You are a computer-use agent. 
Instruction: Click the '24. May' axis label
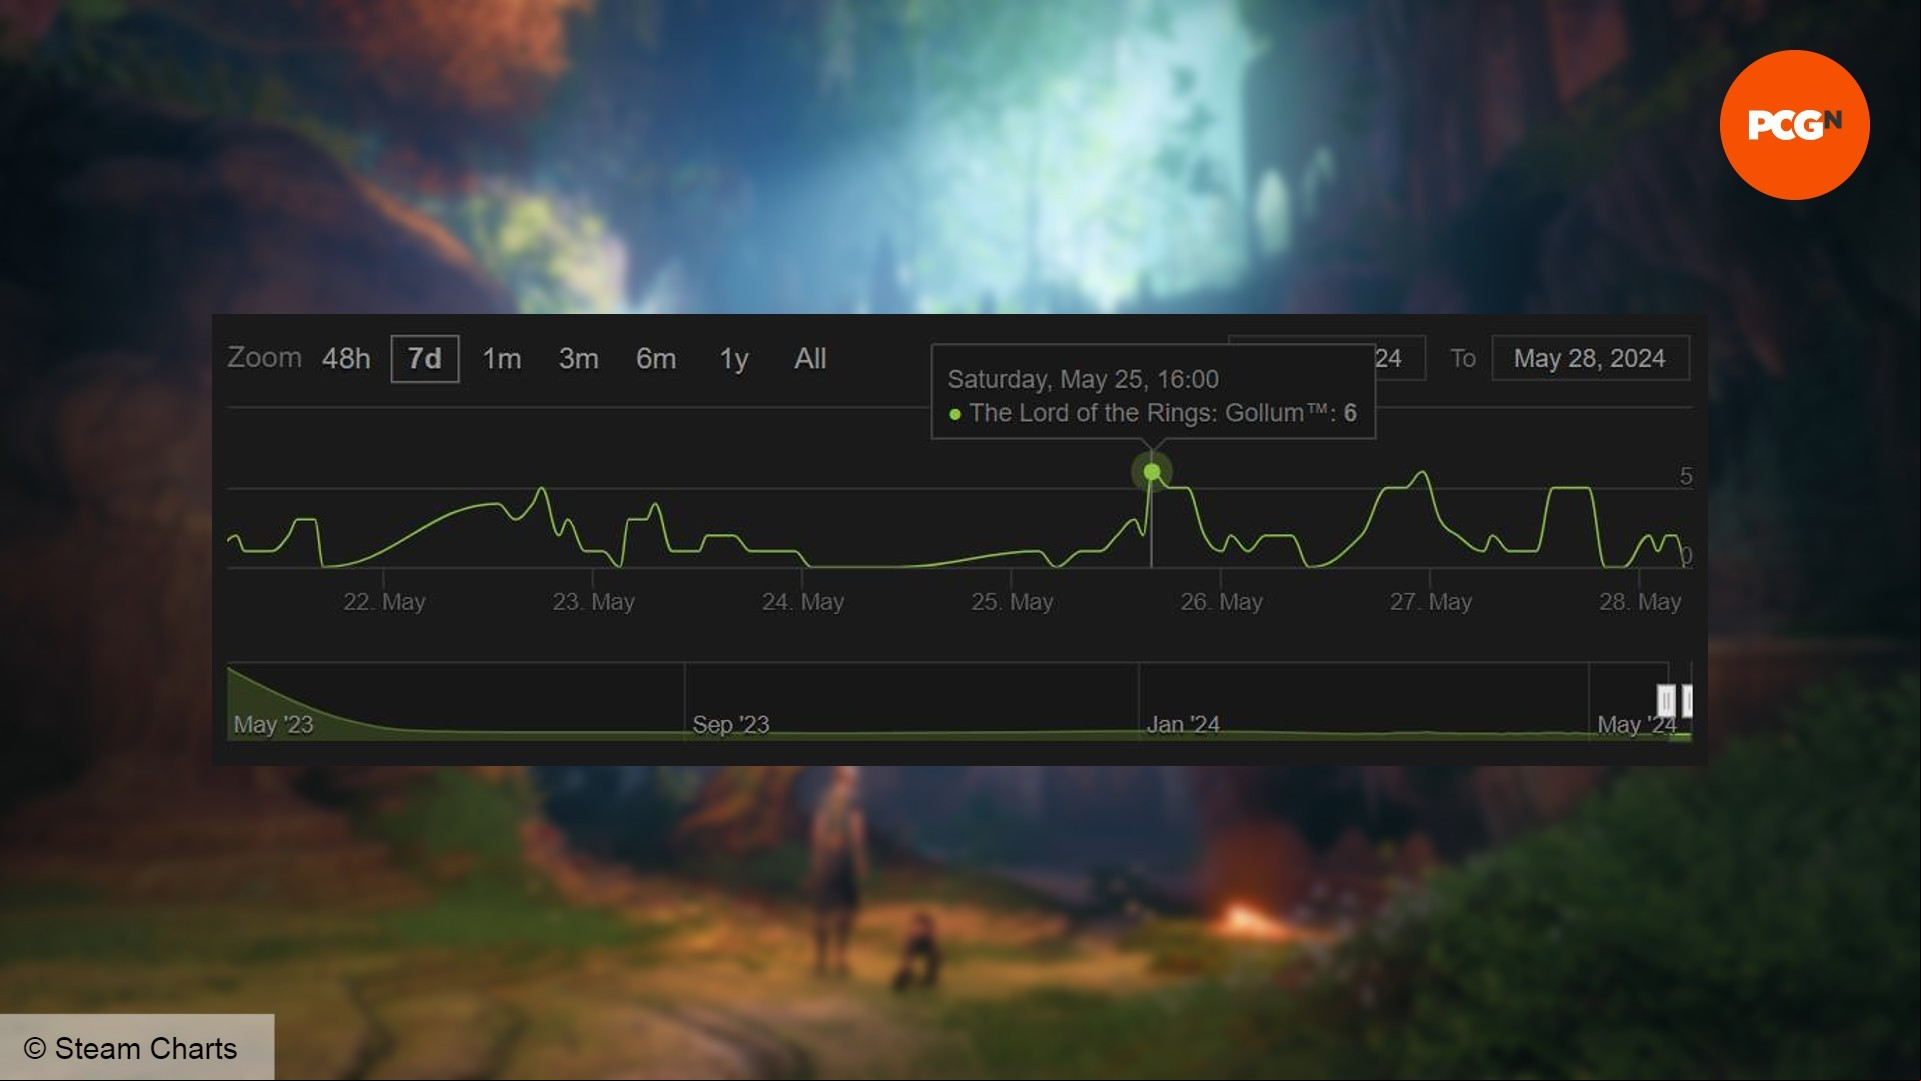(803, 602)
